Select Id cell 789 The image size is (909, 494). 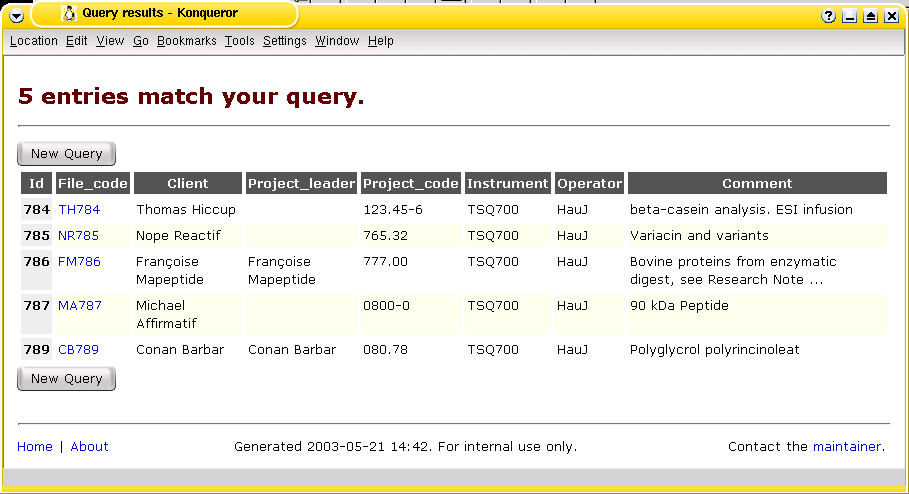tap(37, 350)
